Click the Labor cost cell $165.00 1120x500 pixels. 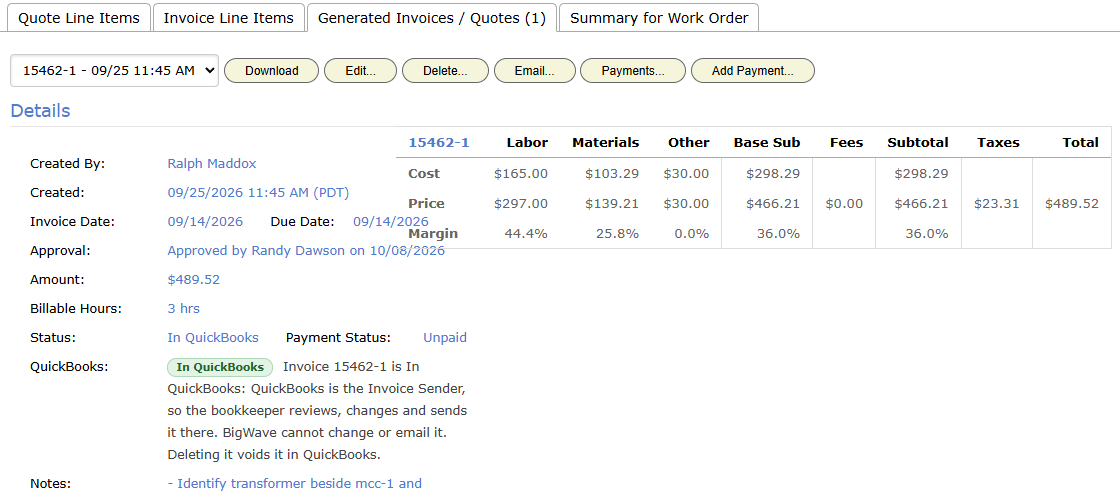click(521, 174)
